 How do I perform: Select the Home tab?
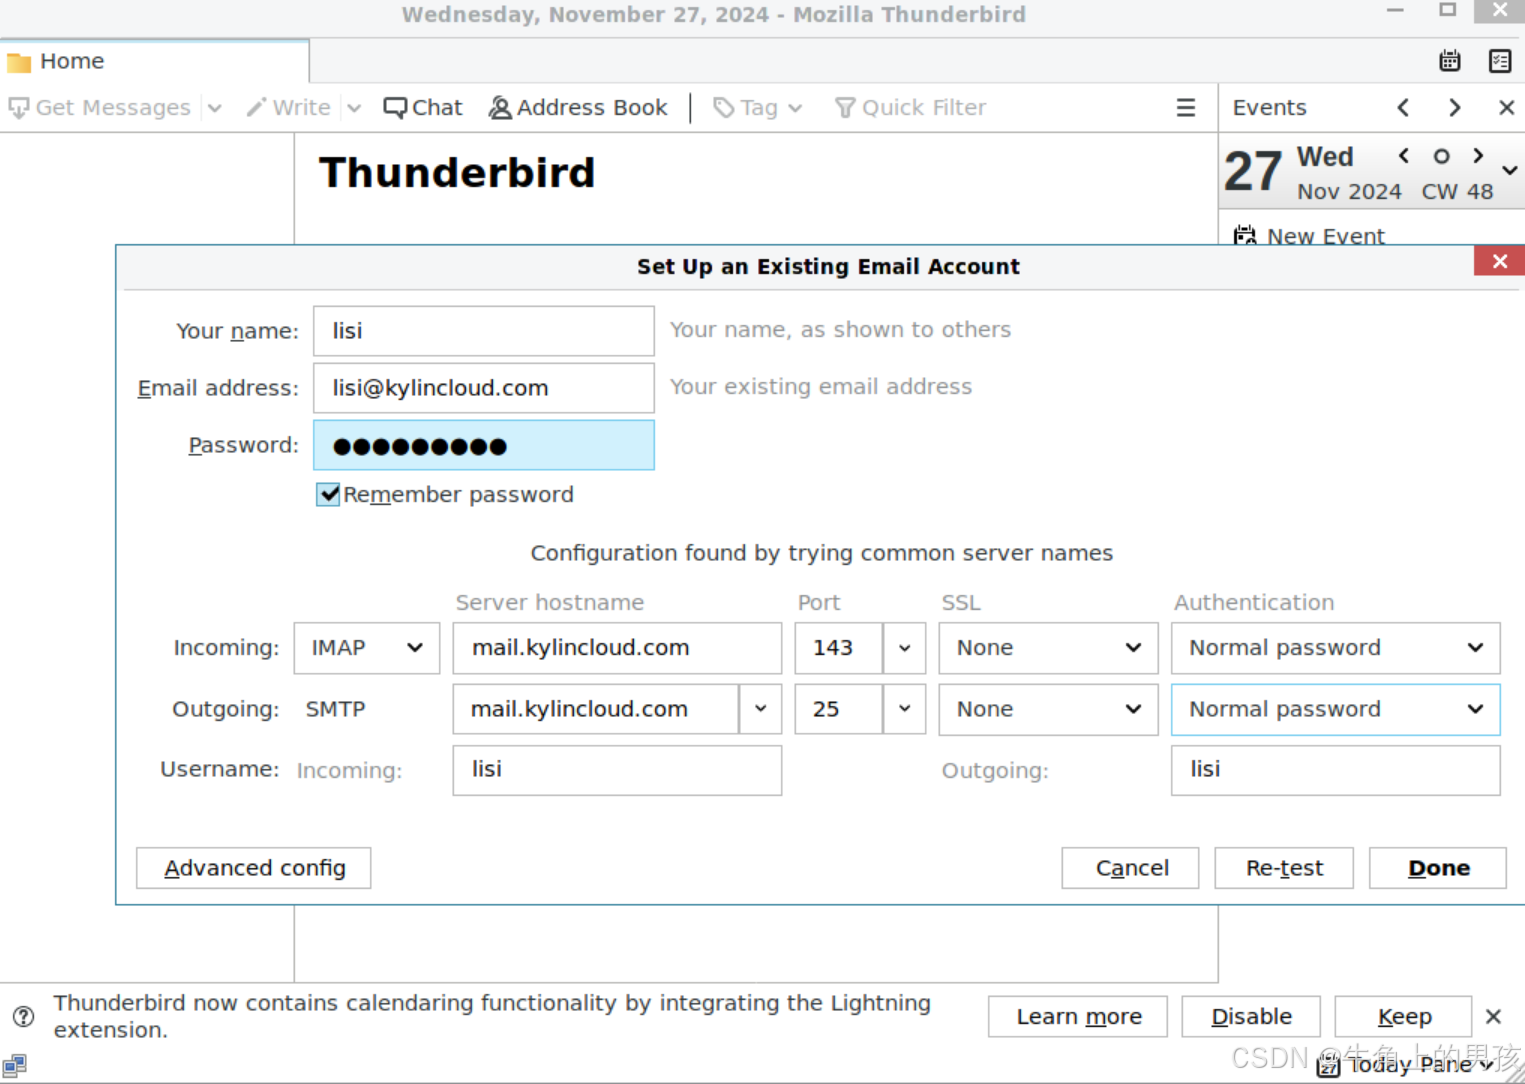[x=154, y=61]
